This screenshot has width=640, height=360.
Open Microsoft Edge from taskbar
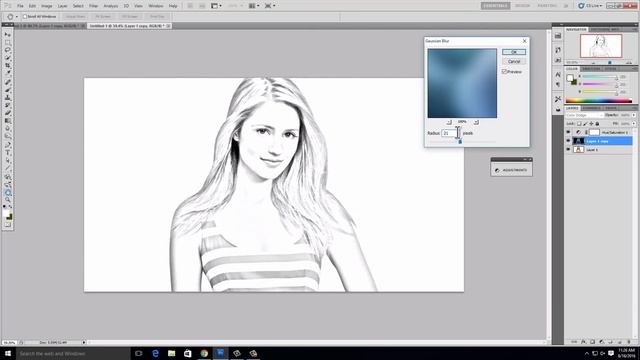[155, 353]
